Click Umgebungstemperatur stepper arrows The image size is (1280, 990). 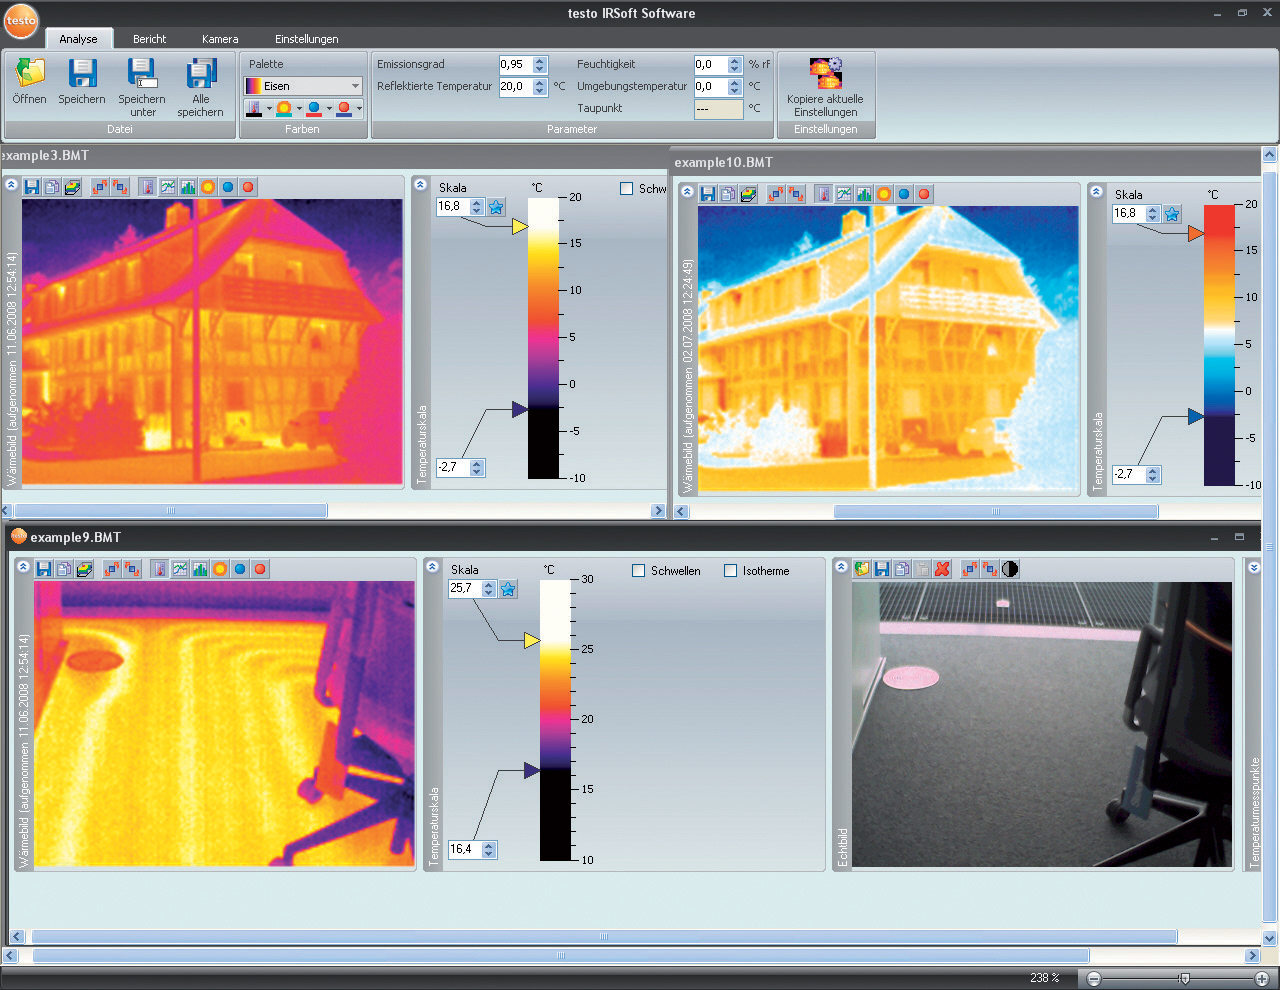[x=735, y=87]
